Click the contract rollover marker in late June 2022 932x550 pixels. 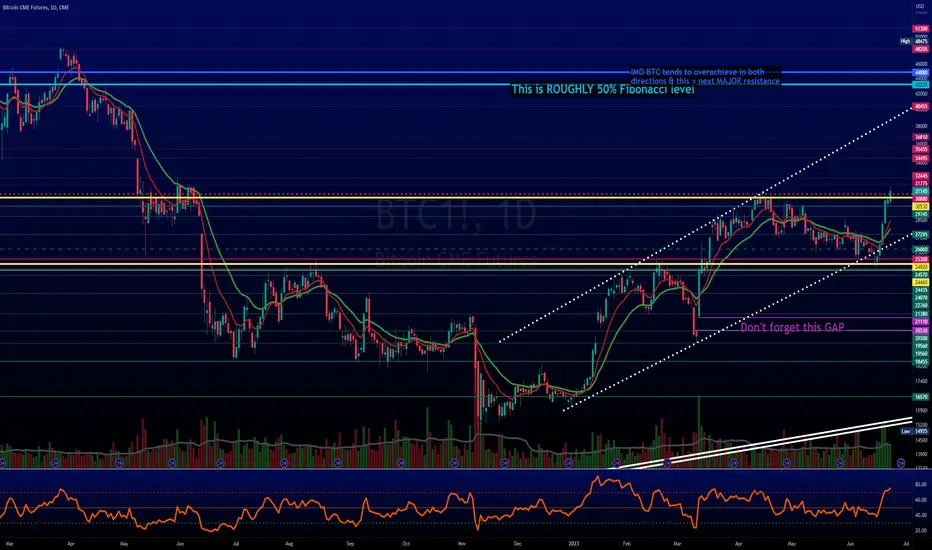[x=220, y=462]
